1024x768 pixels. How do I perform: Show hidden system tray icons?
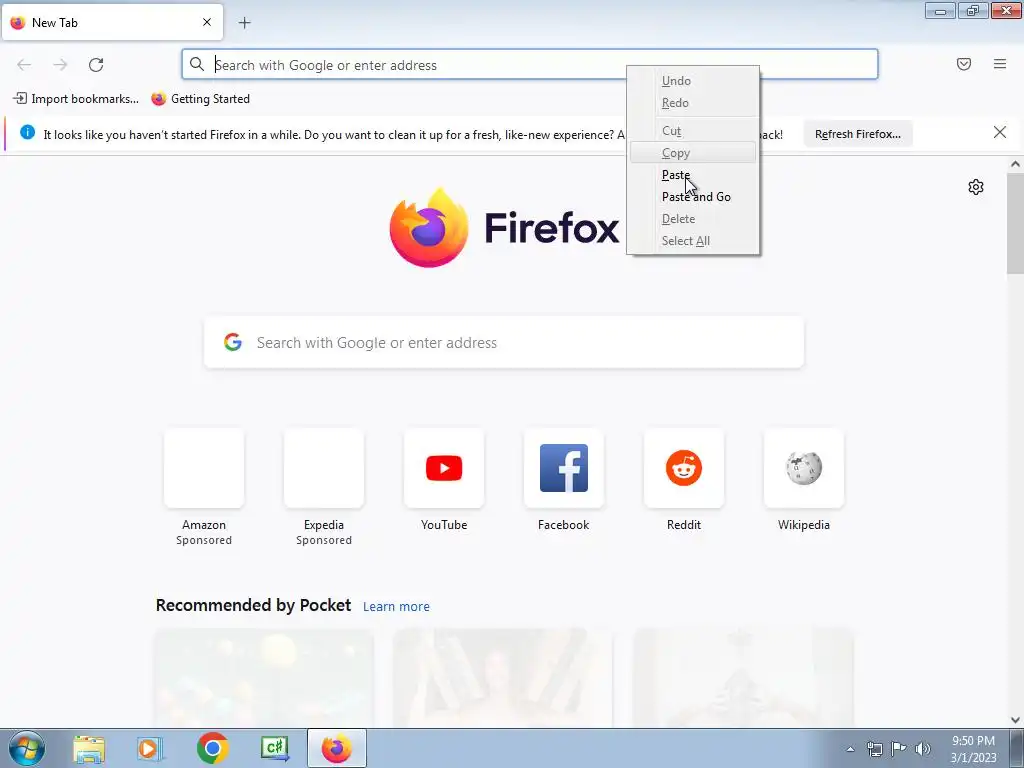click(850, 749)
